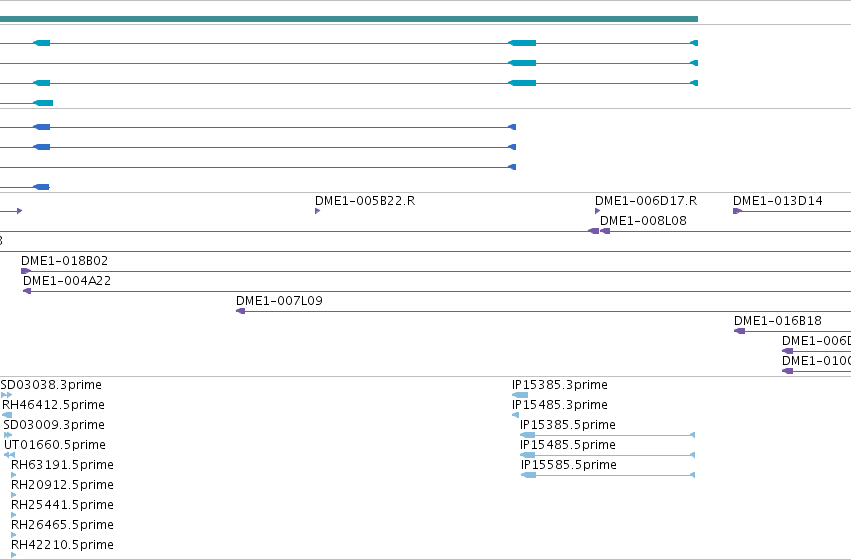Click the SD03009.3prime label
The width and height of the screenshot is (851, 560).
tap(54, 425)
